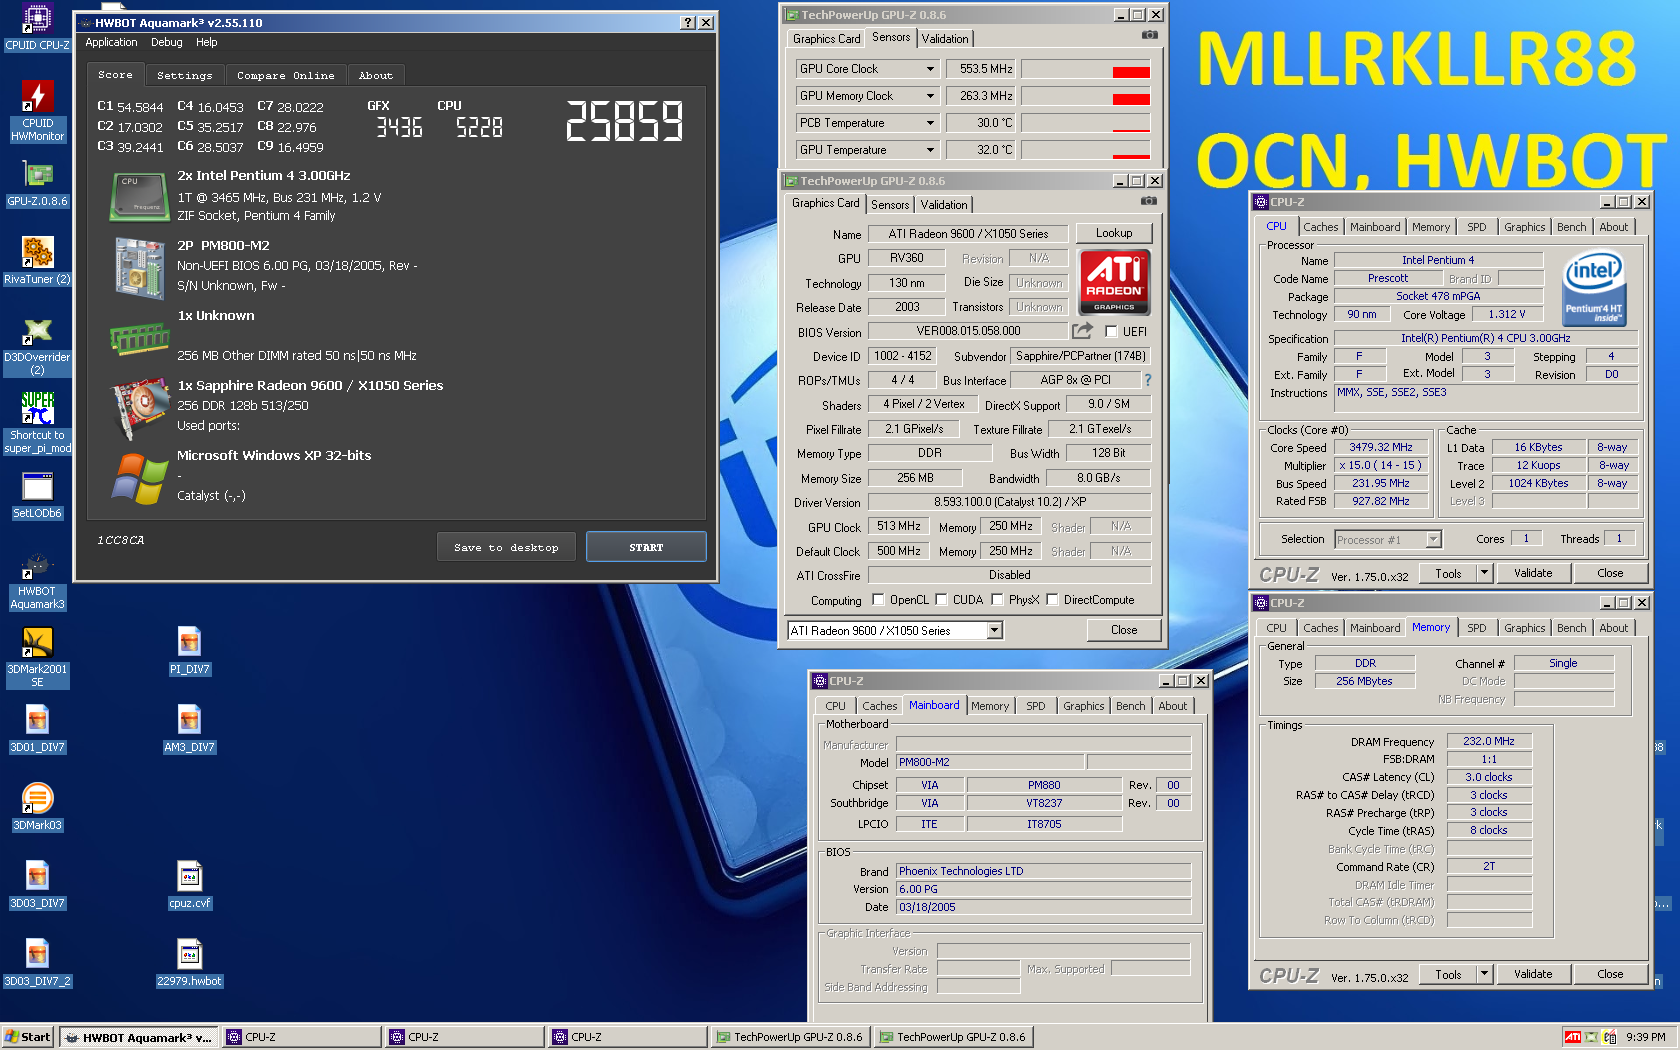This screenshot has width=1680, height=1050.
Task: Click ATI Radeon logo in GPU-Z
Action: tap(1114, 283)
